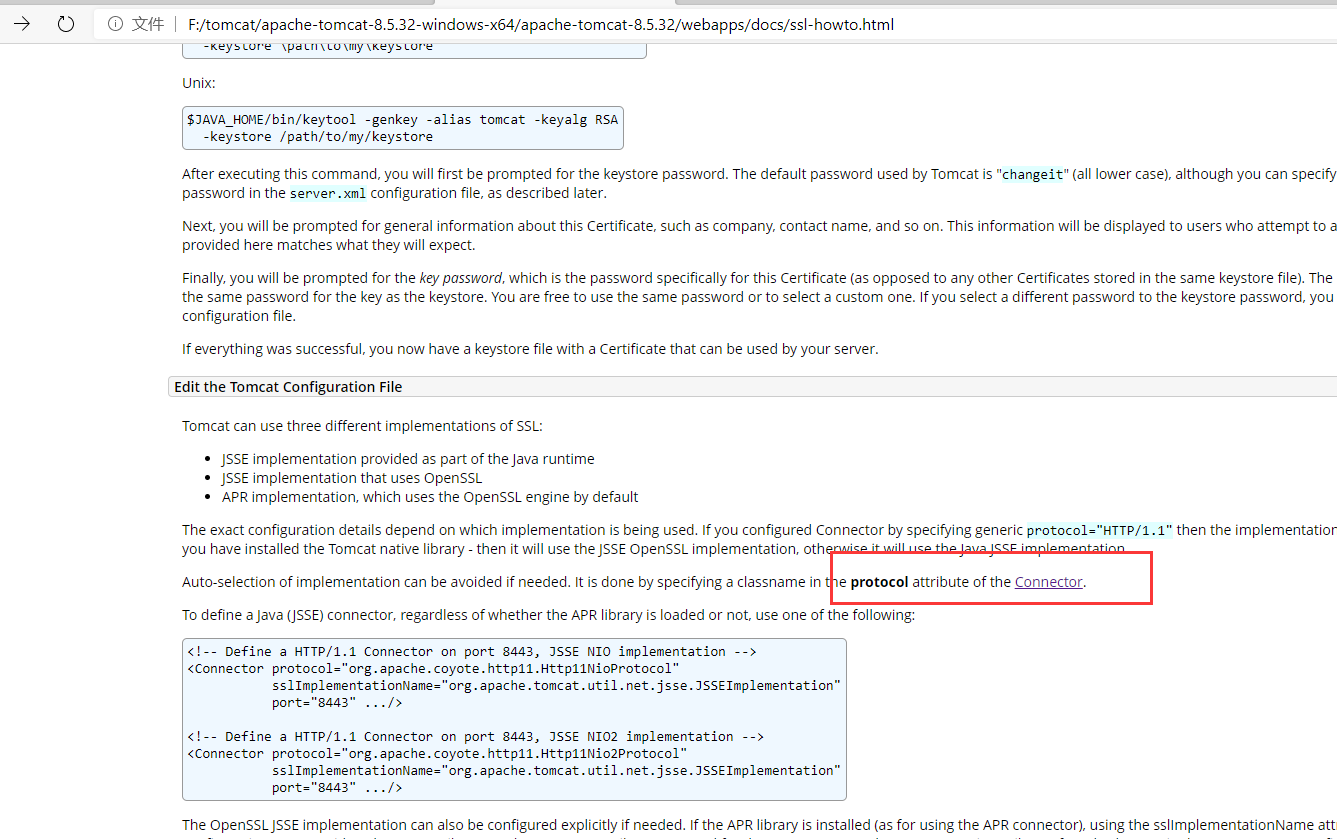Click the bold 'protocol' word
Image resolution: width=1337 pixels, height=839 pixels.
click(x=879, y=581)
